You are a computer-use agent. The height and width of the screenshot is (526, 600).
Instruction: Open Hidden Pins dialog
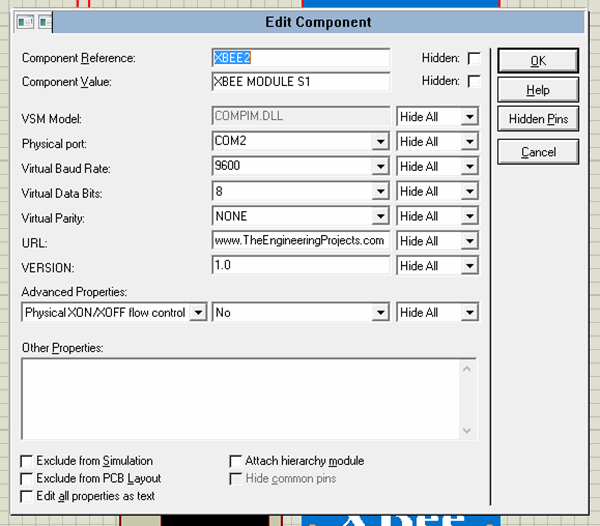pos(538,119)
